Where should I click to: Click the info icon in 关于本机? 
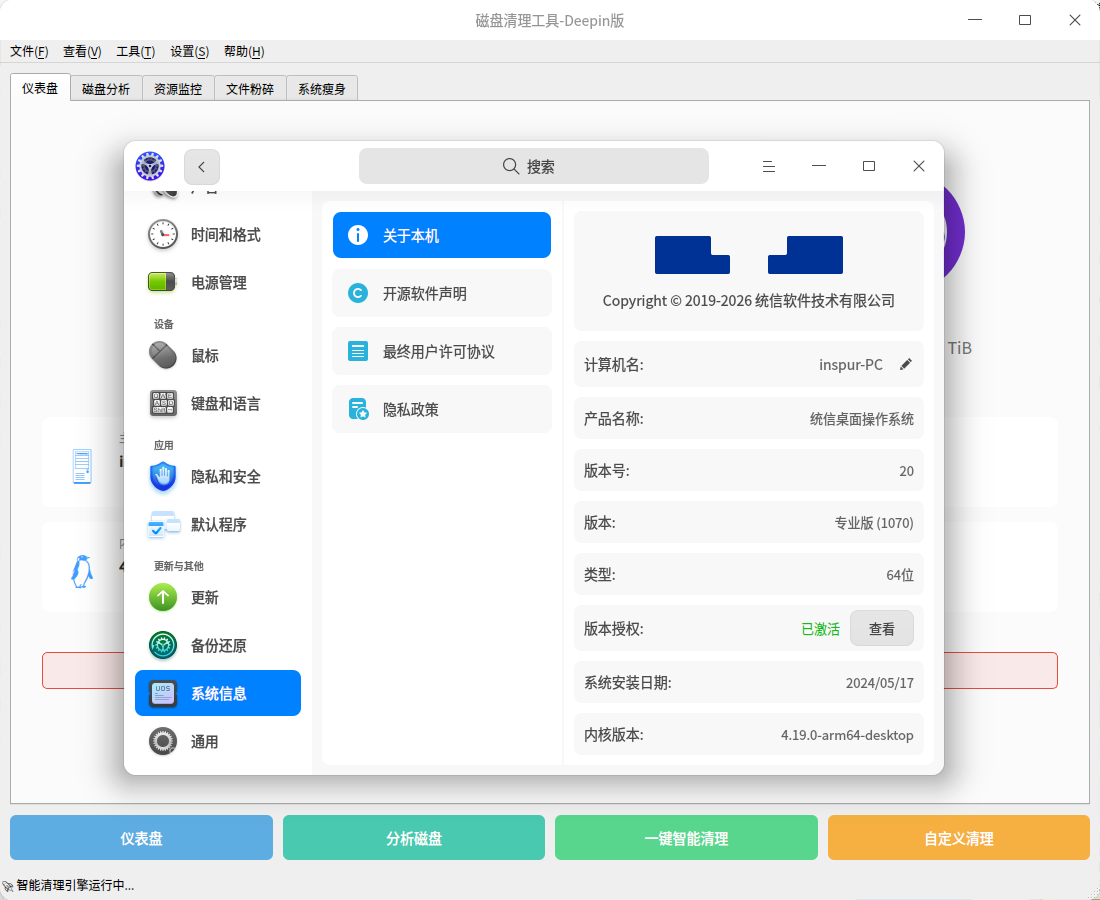point(358,235)
